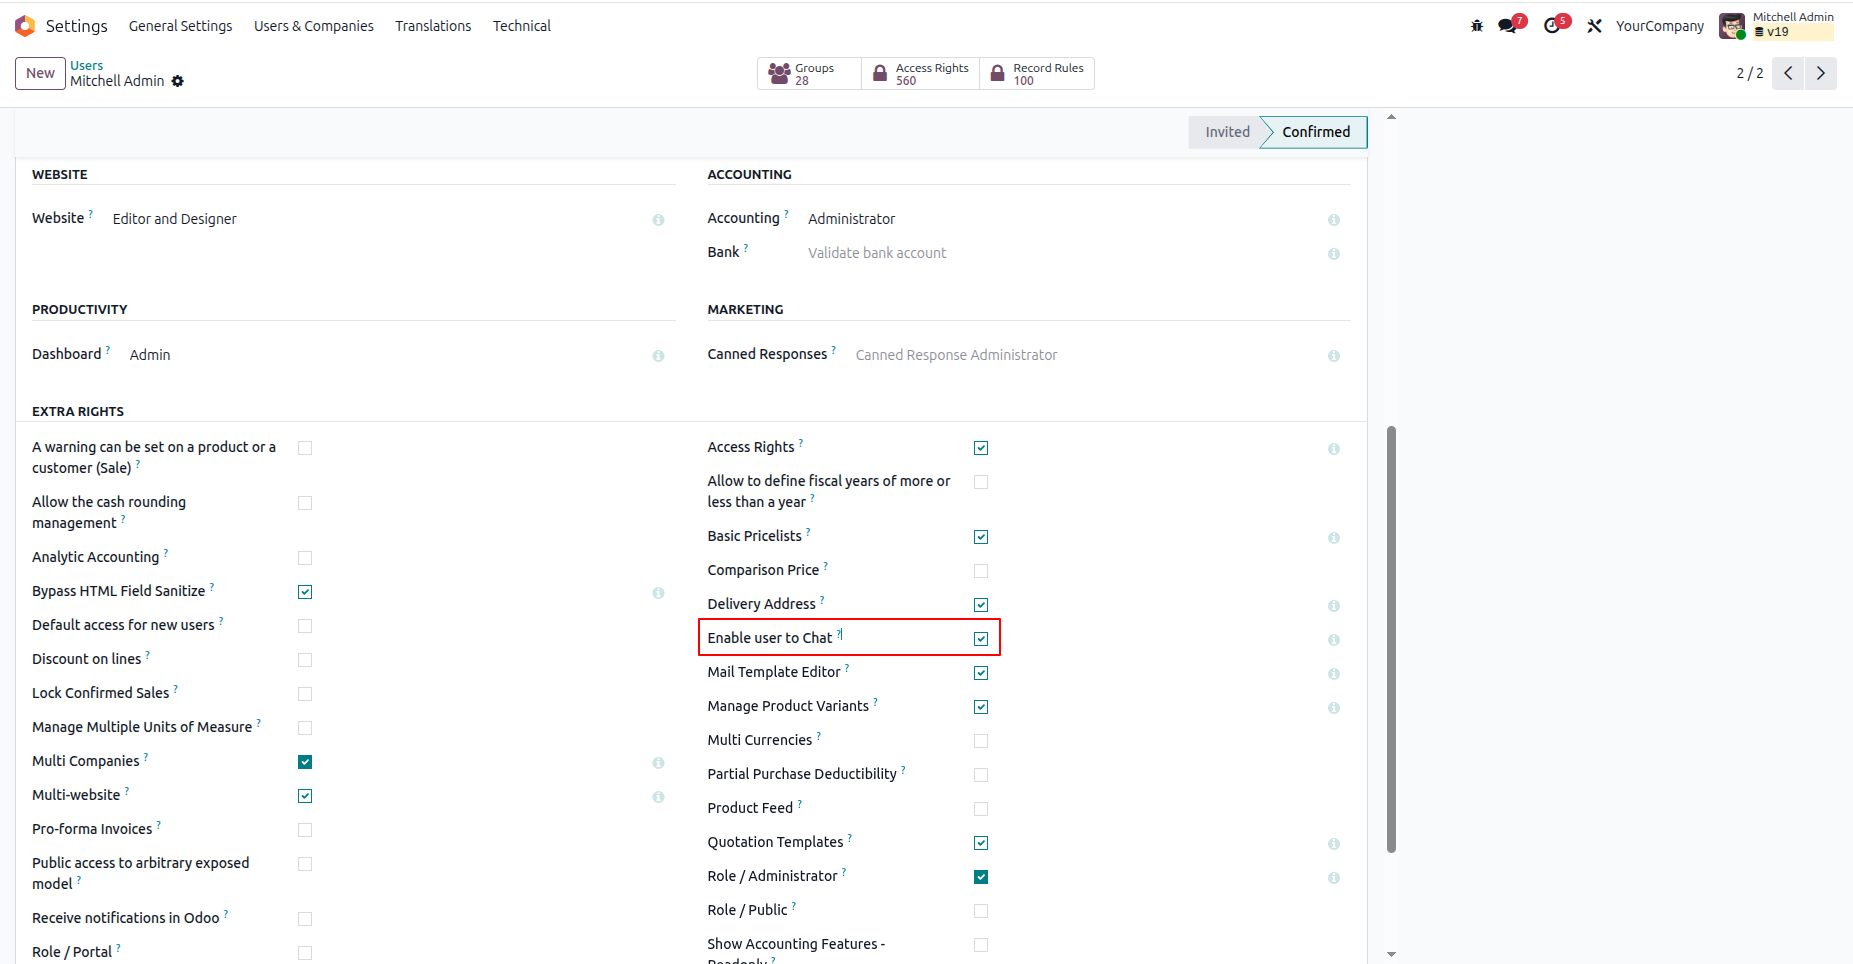
Task: Click the New button
Action: (40, 73)
